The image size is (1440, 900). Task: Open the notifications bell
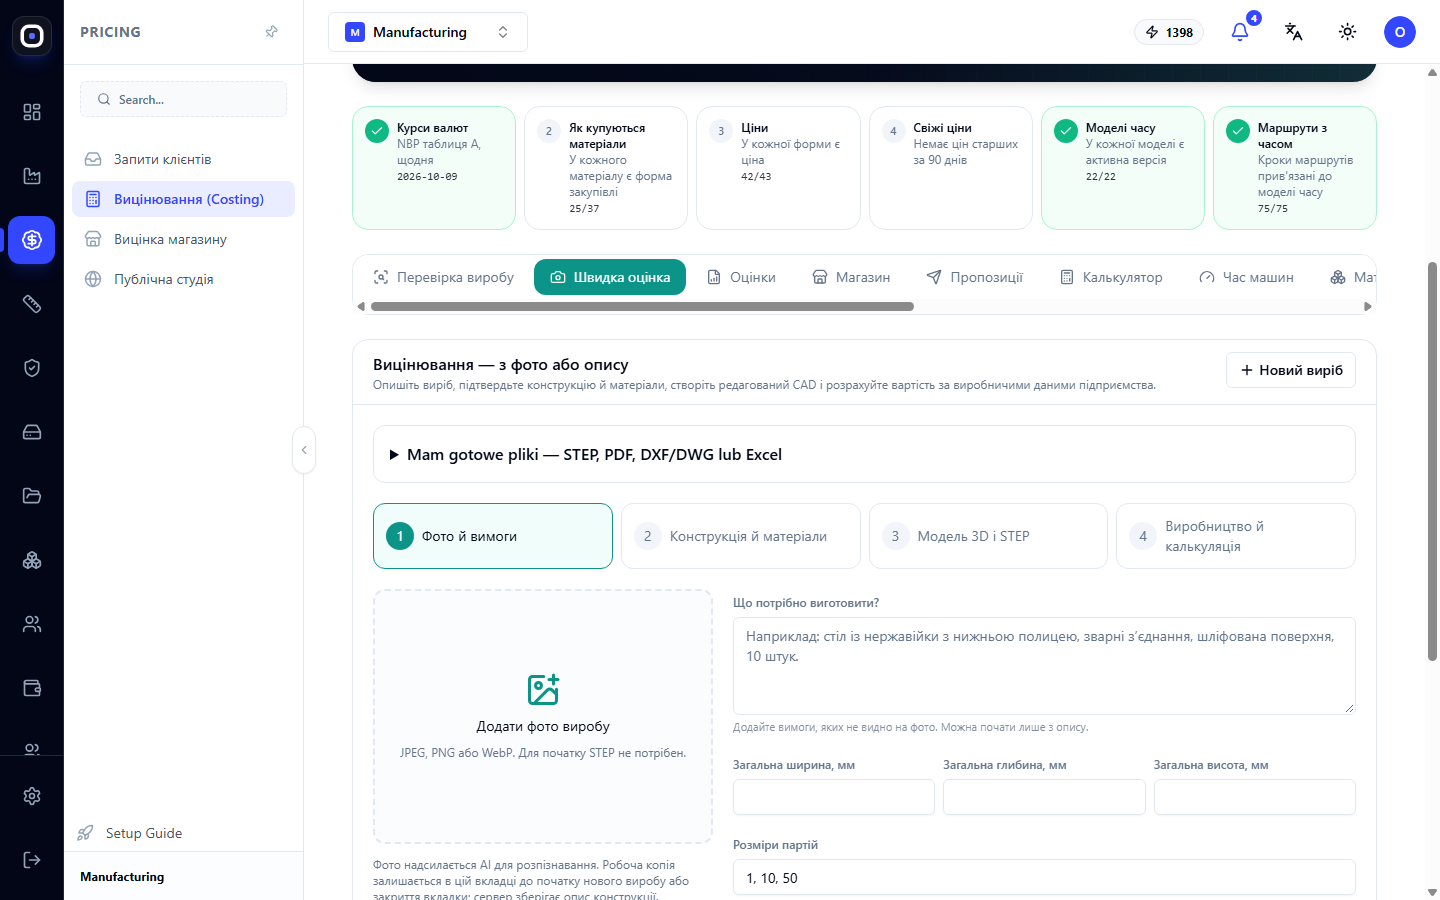[x=1240, y=32]
